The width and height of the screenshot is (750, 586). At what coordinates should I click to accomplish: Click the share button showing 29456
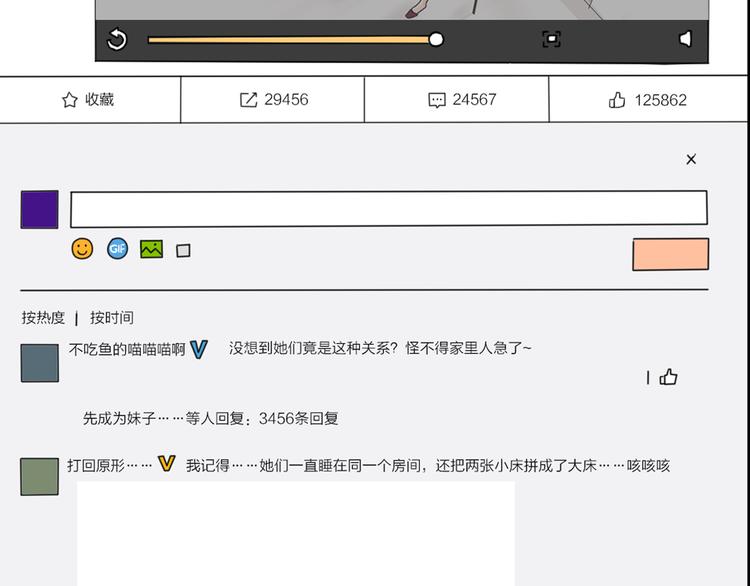[x=274, y=100]
